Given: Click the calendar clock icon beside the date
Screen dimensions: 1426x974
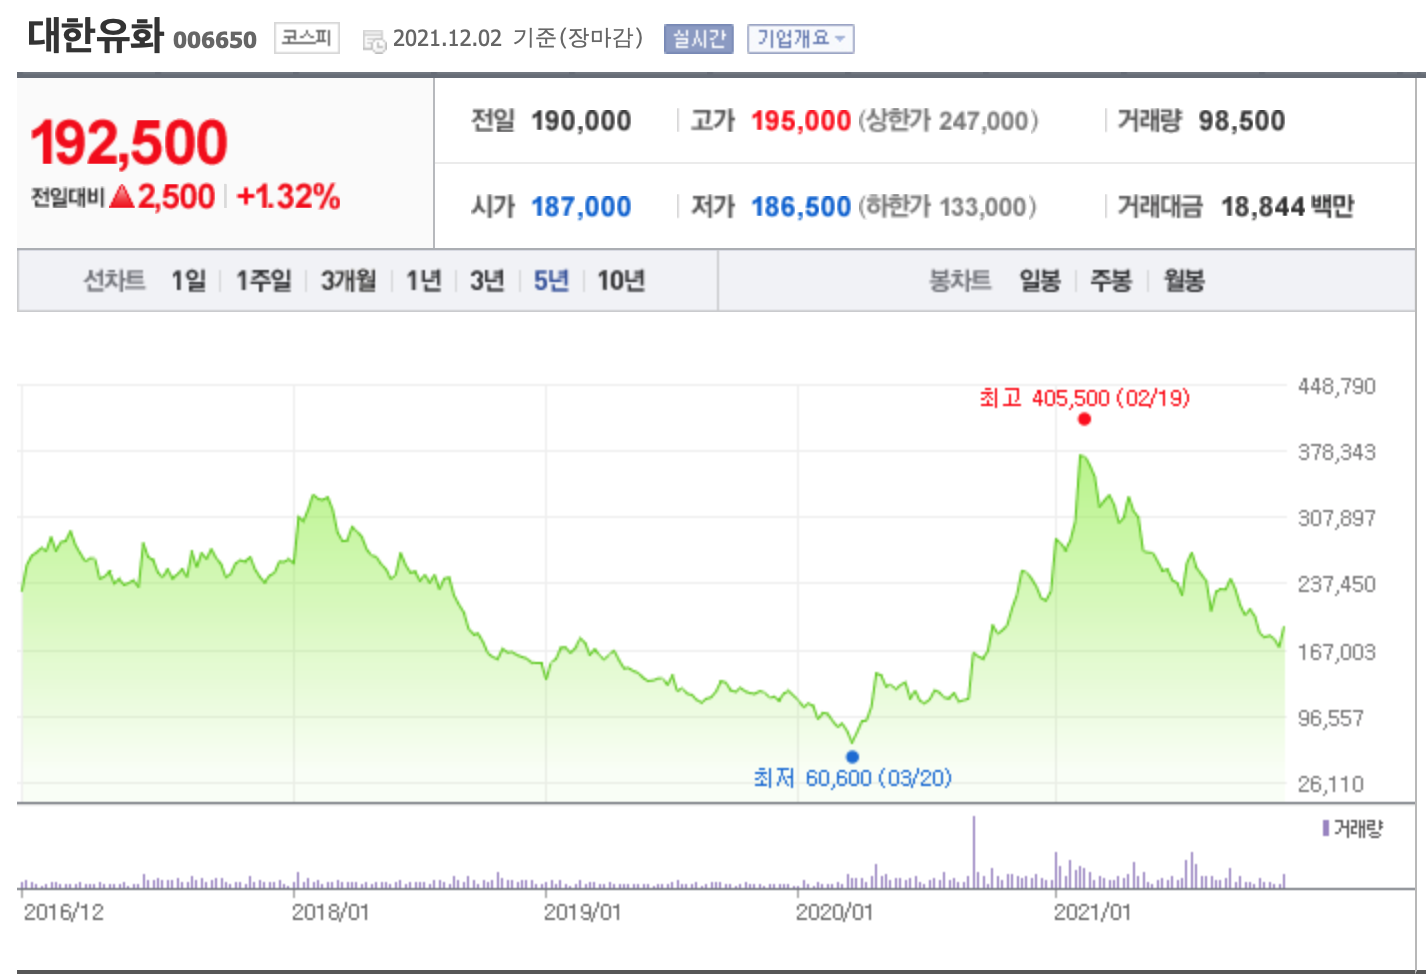Looking at the screenshot, I should point(374,41).
